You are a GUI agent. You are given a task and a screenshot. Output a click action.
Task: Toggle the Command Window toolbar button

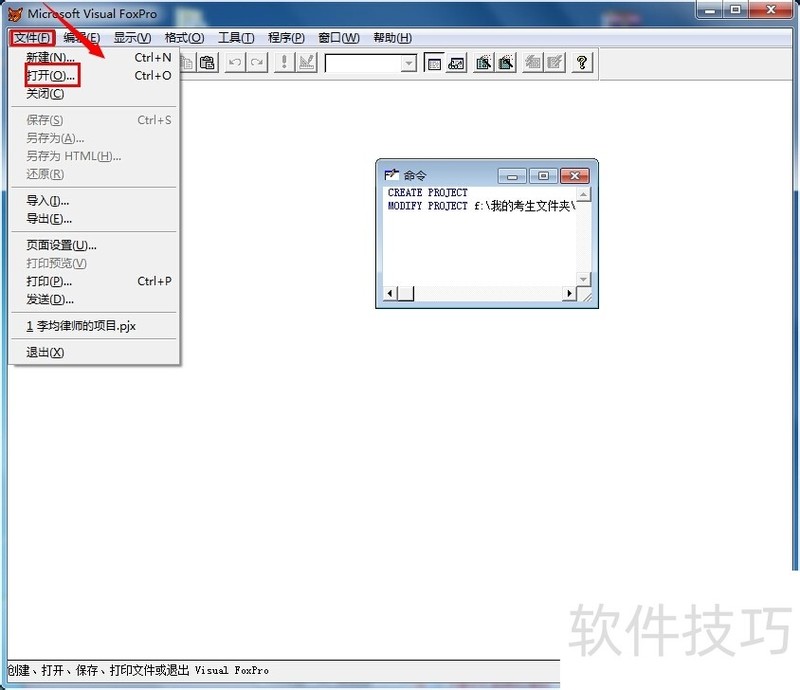434,63
